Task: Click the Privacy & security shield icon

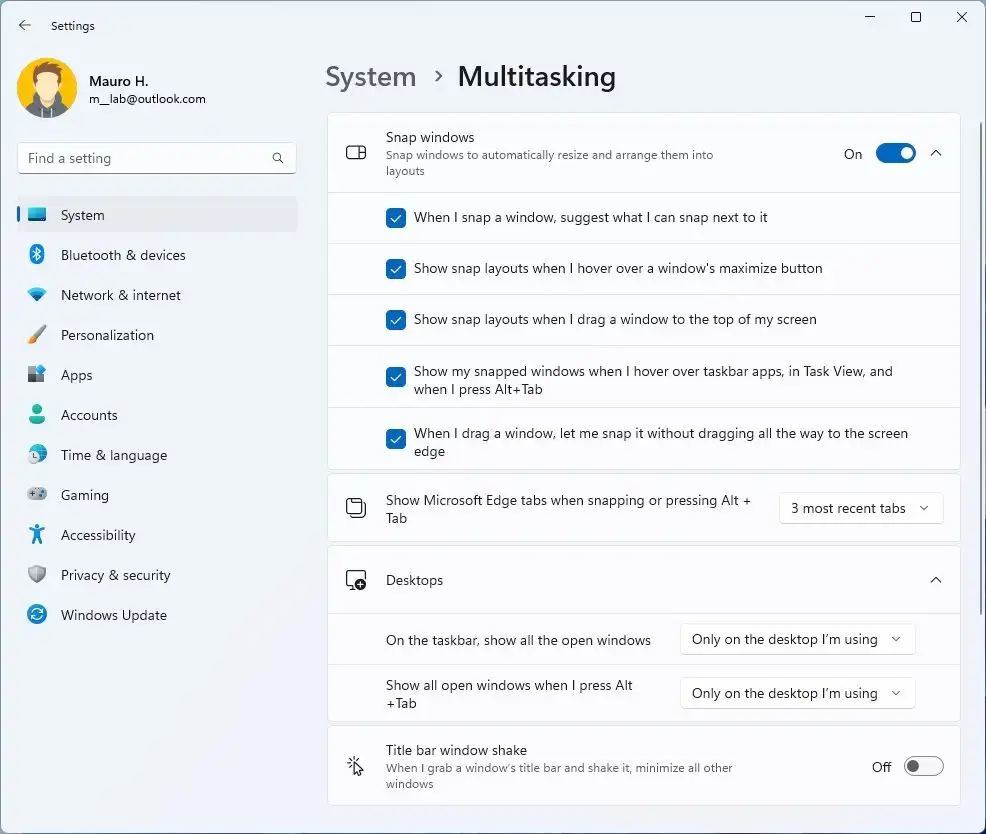Action: click(x=37, y=575)
